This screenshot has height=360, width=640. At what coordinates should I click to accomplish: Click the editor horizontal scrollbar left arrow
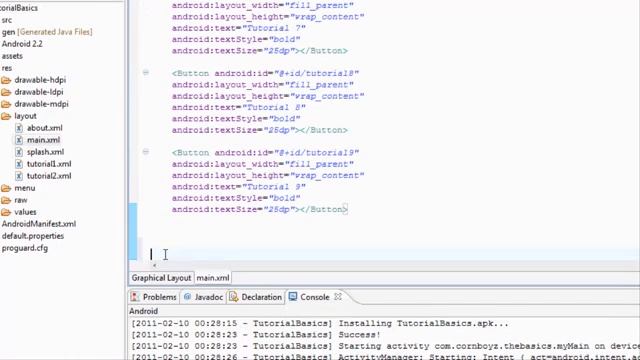(154, 265)
